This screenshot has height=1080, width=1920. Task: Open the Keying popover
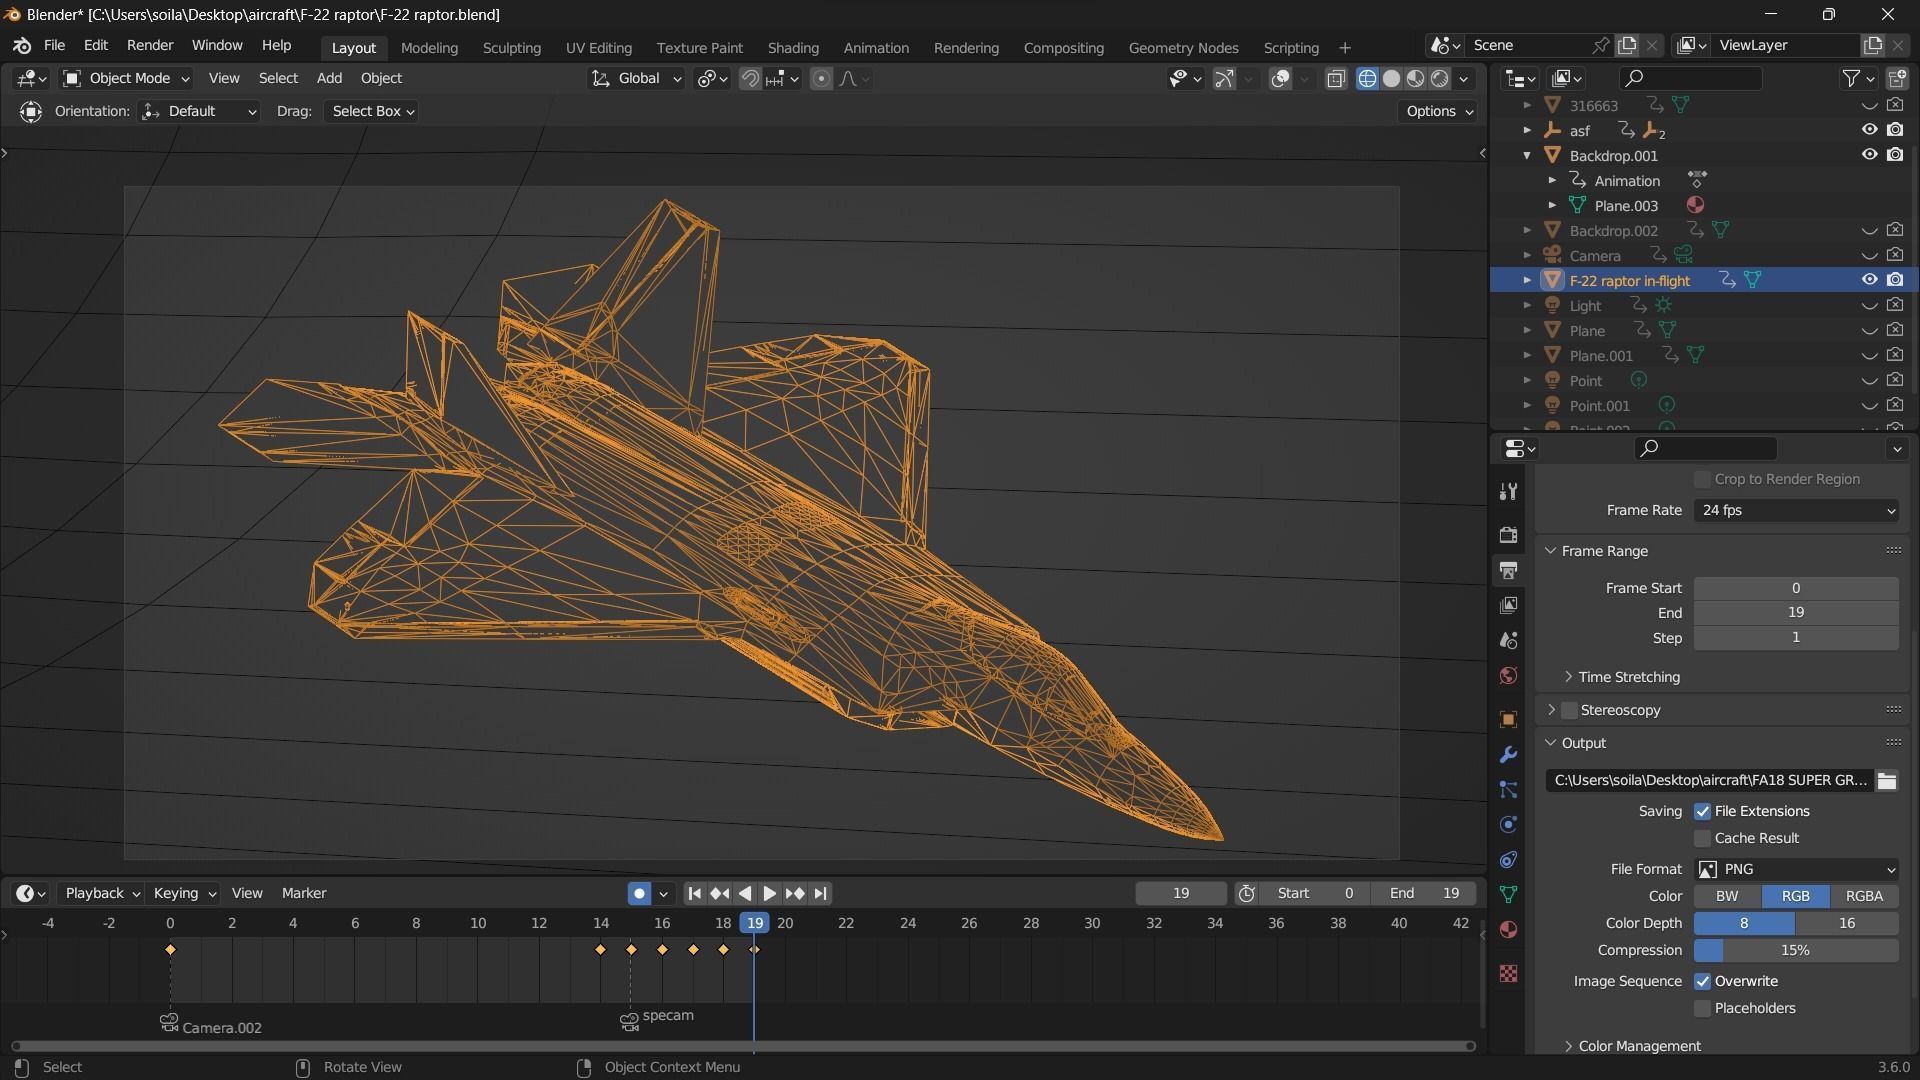[x=184, y=893]
